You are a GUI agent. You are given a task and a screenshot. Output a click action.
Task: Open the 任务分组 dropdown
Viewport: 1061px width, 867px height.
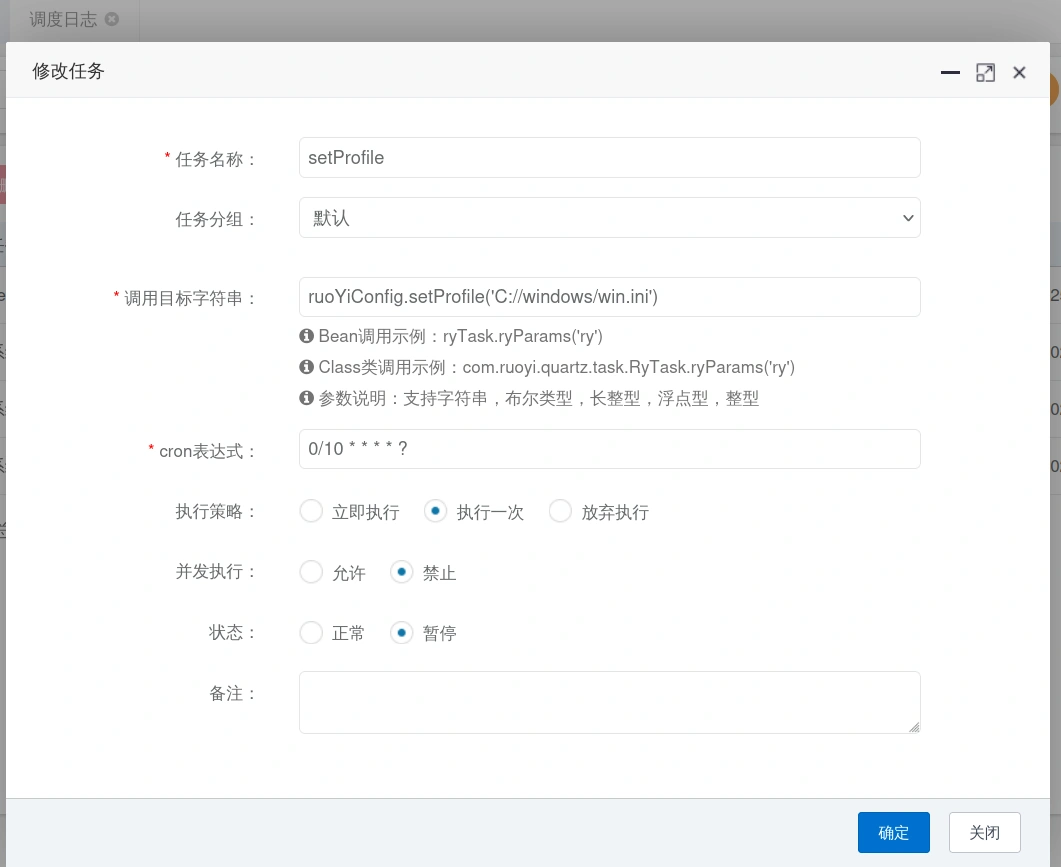[x=609, y=218]
